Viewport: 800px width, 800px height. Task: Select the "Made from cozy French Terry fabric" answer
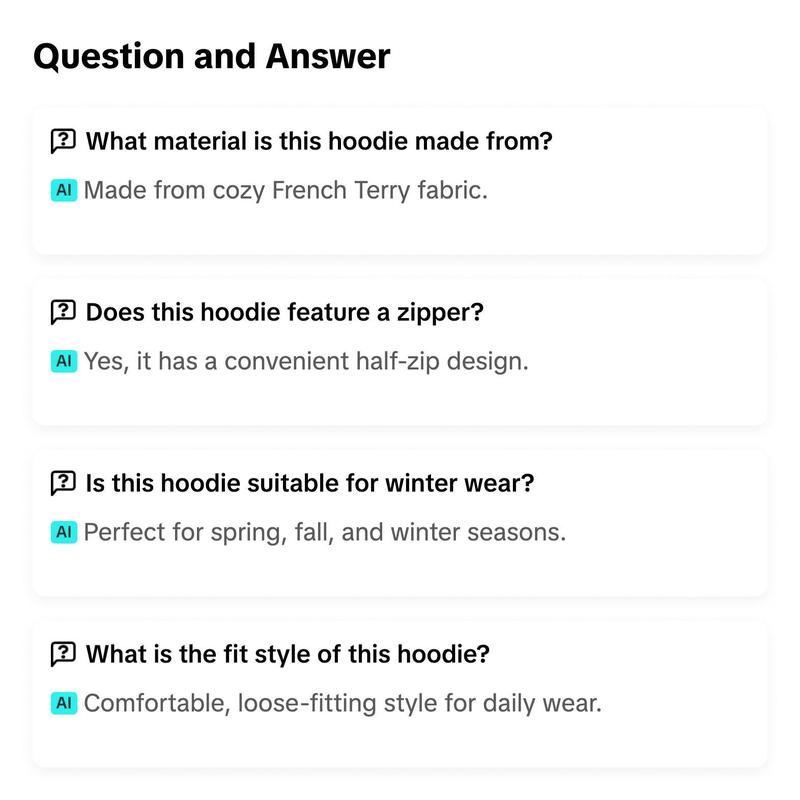(x=286, y=190)
